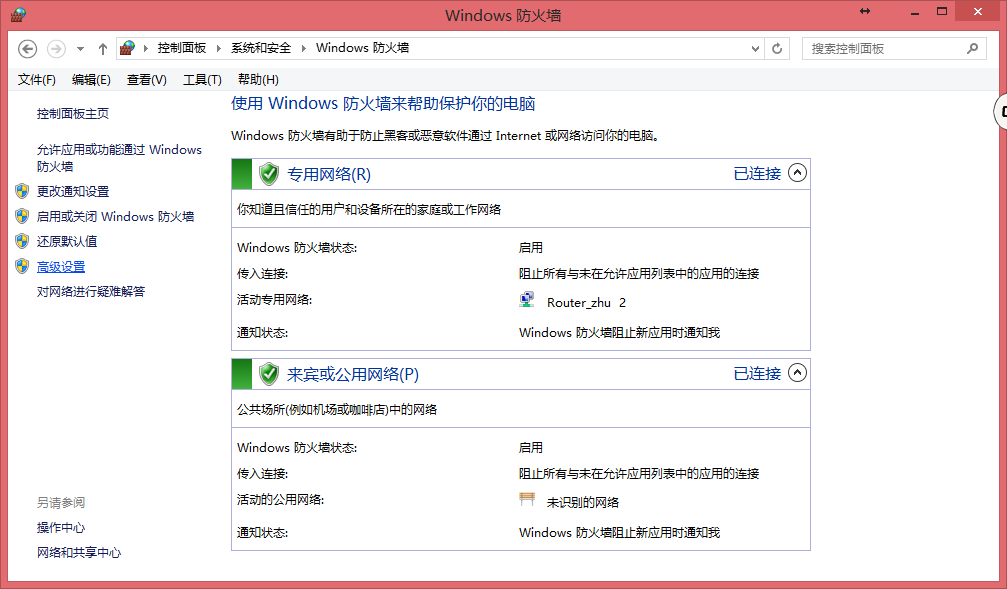The height and width of the screenshot is (589, 1007).
Task: Click the 专用网络(R) heading
Action: [329, 174]
